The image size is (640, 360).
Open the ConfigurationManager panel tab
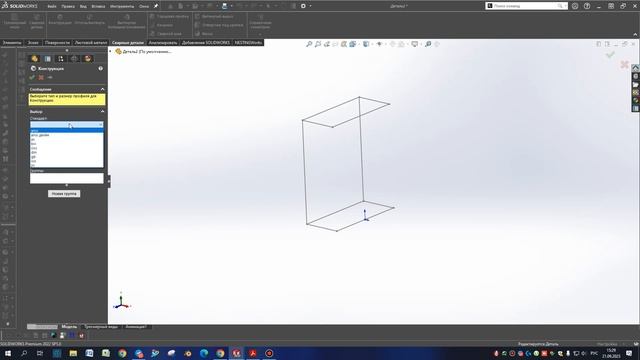pyautogui.click(x=61, y=59)
